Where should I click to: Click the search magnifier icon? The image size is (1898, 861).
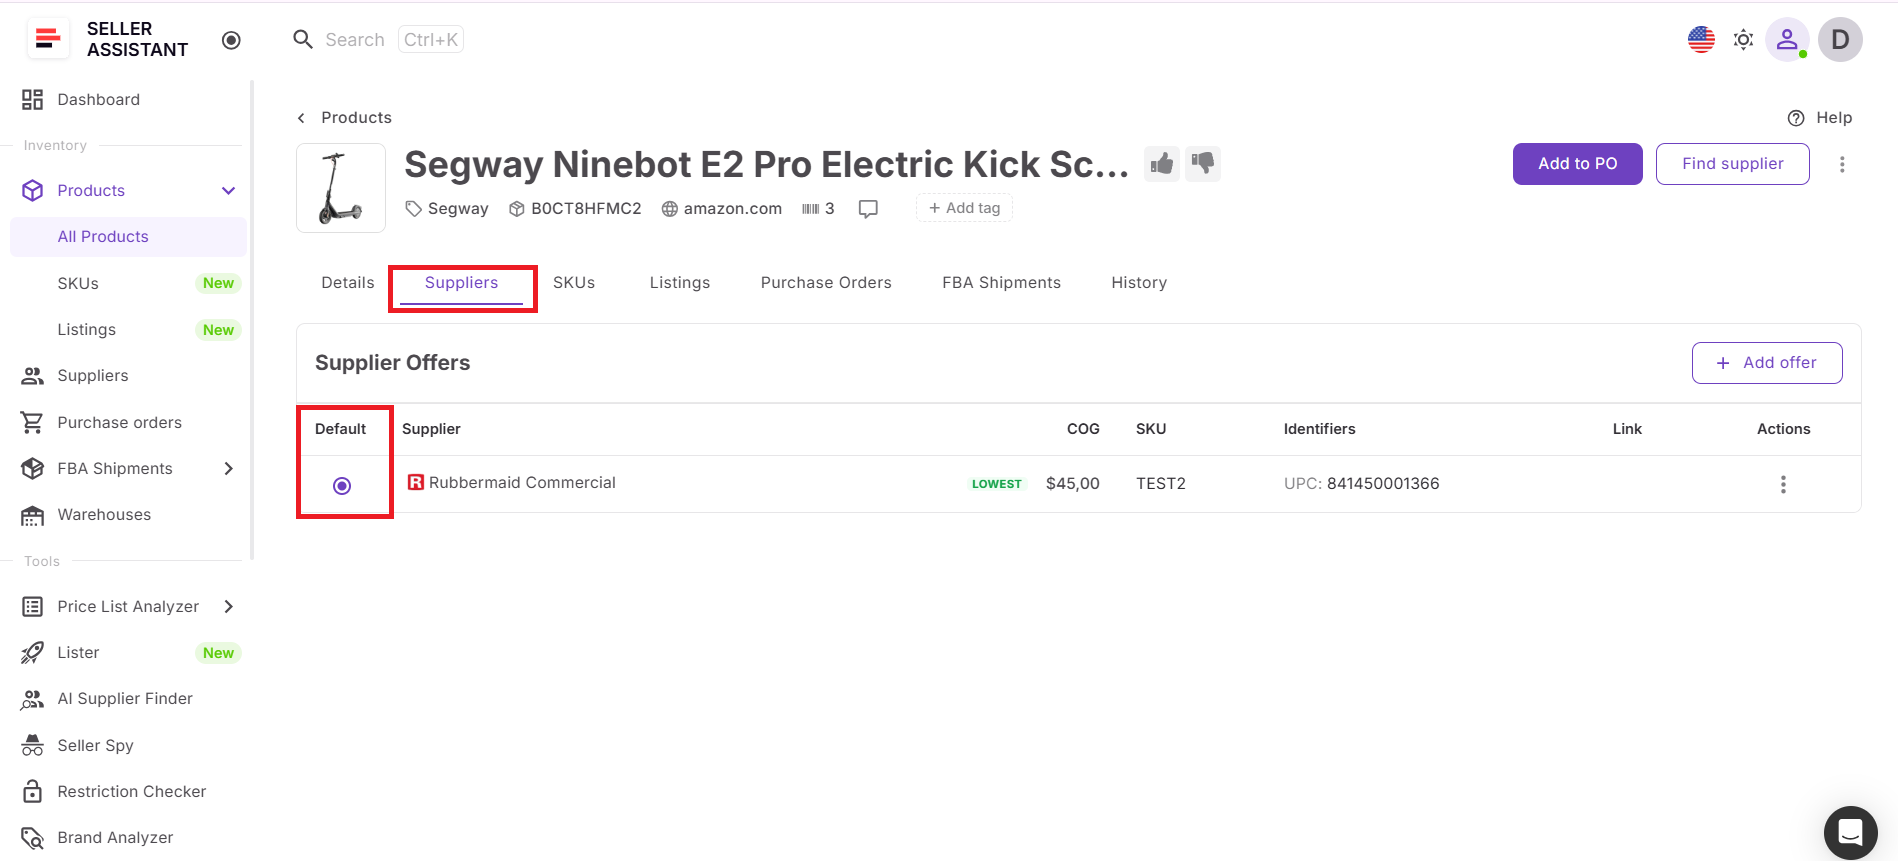(x=303, y=40)
